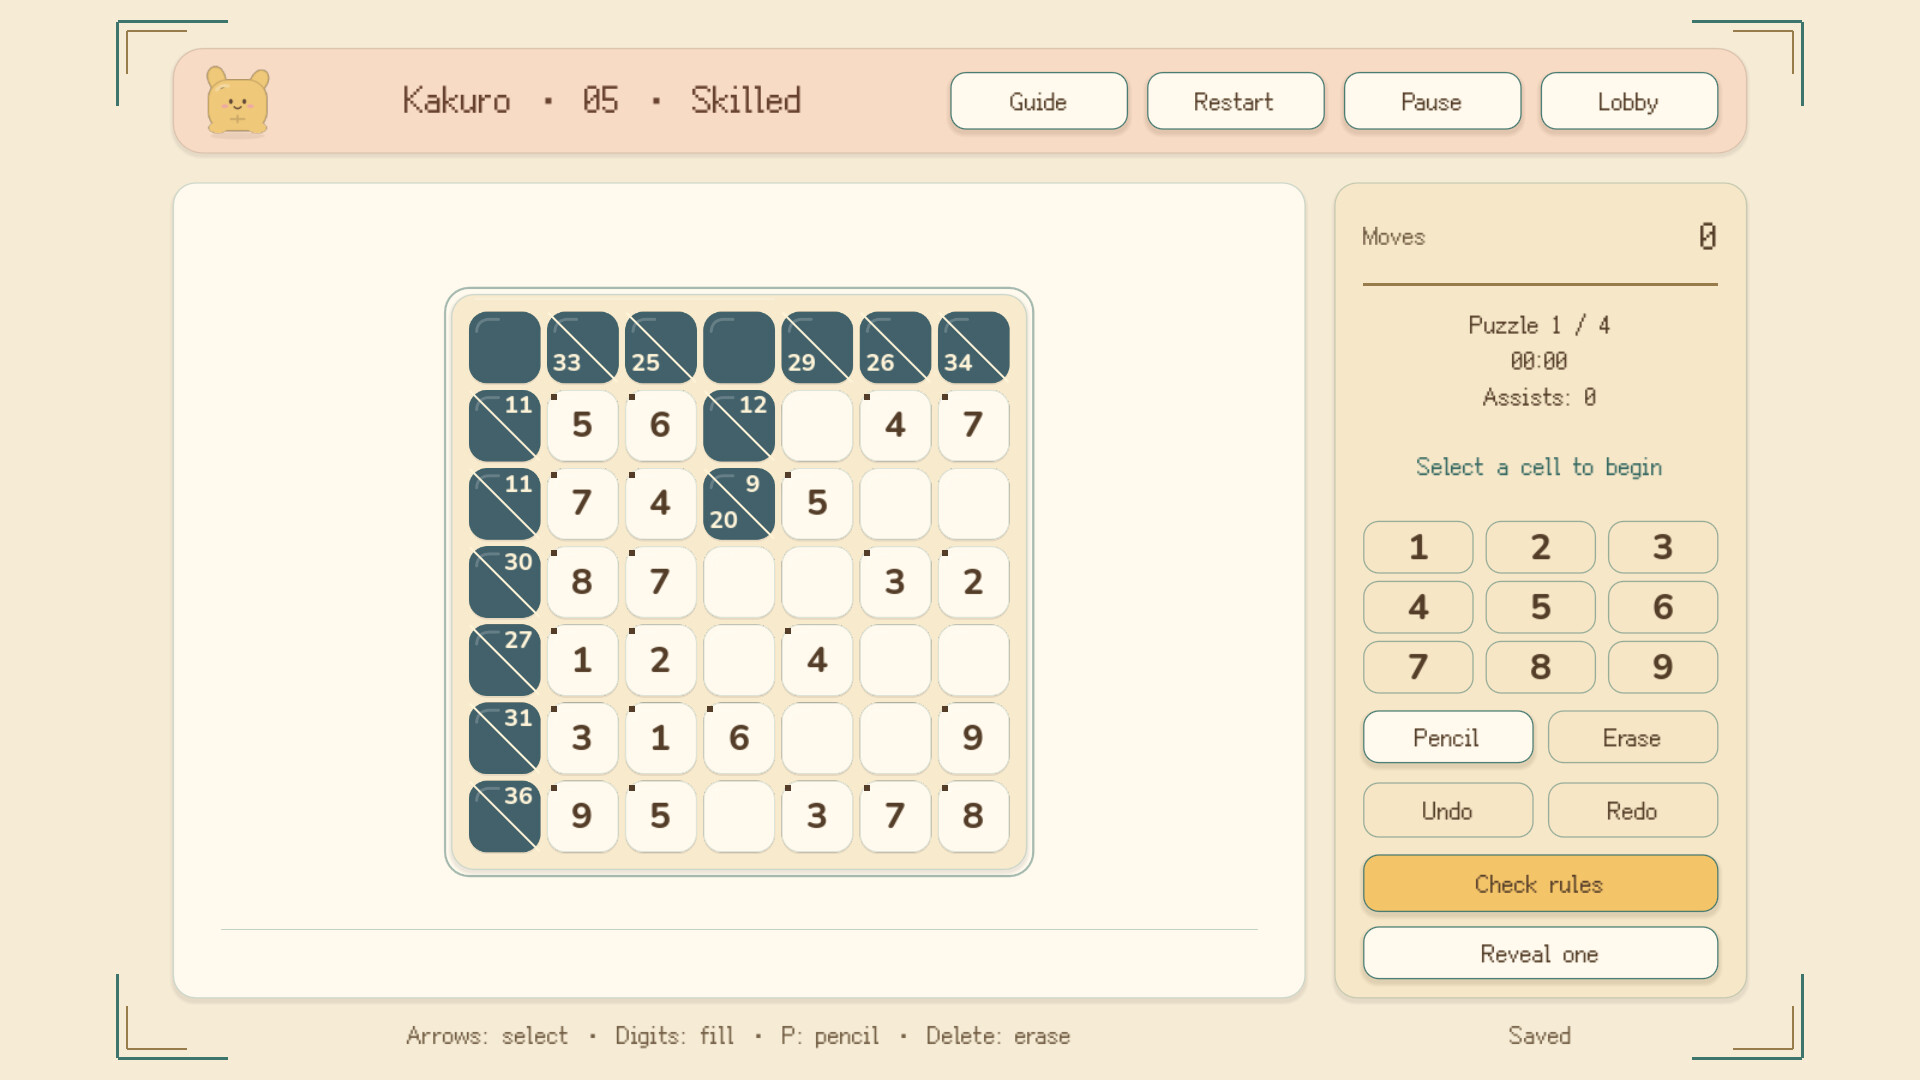Choose digit 9 on the number pad
Viewport: 1920px width, 1080px height.
pyautogui.click(x=1662, y=667)
